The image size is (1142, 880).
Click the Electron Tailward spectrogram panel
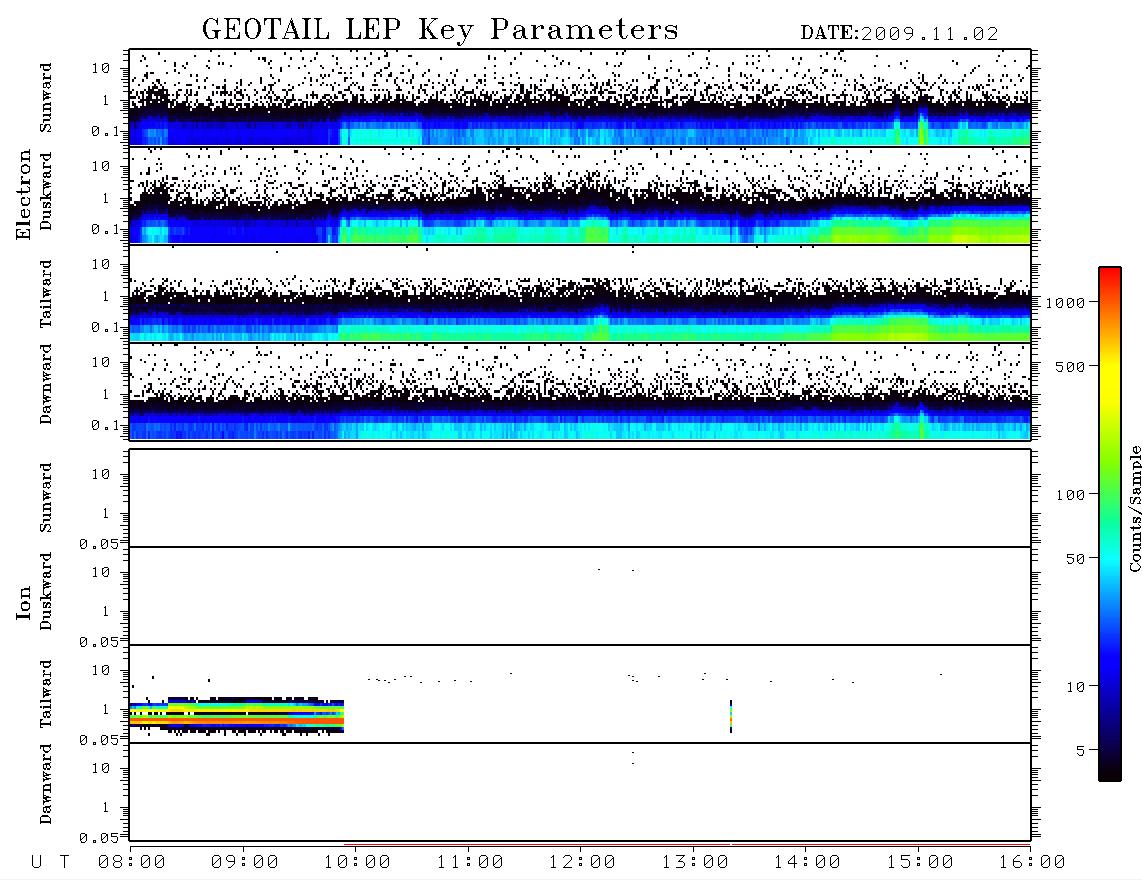pyautogui.click(x=580, y=294)
